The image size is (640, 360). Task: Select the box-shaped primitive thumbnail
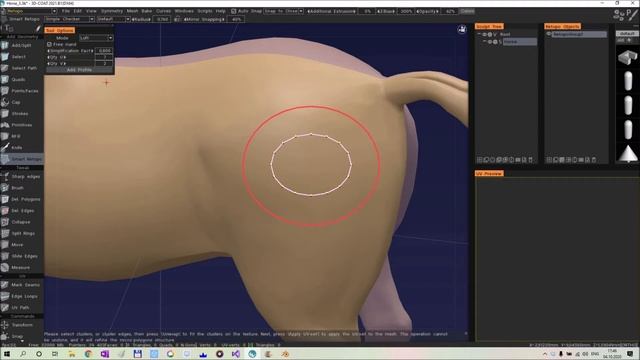628,57
